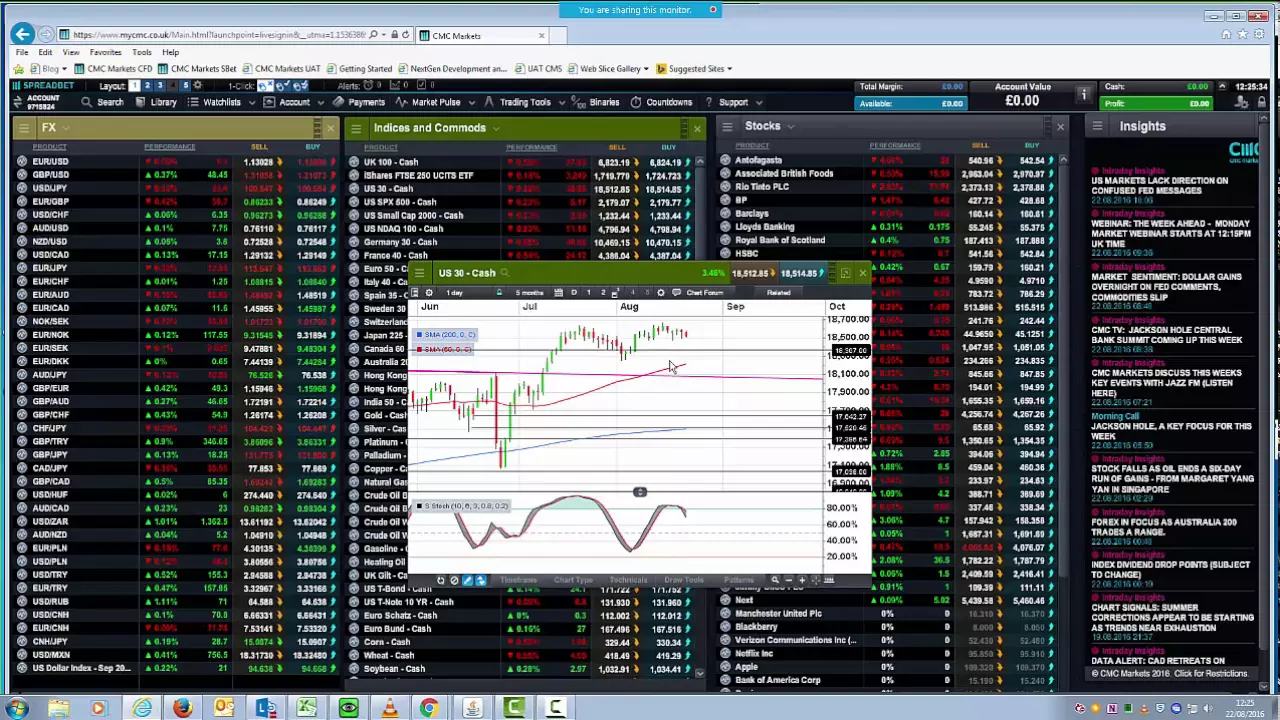Screen dimensions: 1280x720
Task: Toggle the SMA (50) indicator legend
Action: point(444,349)
